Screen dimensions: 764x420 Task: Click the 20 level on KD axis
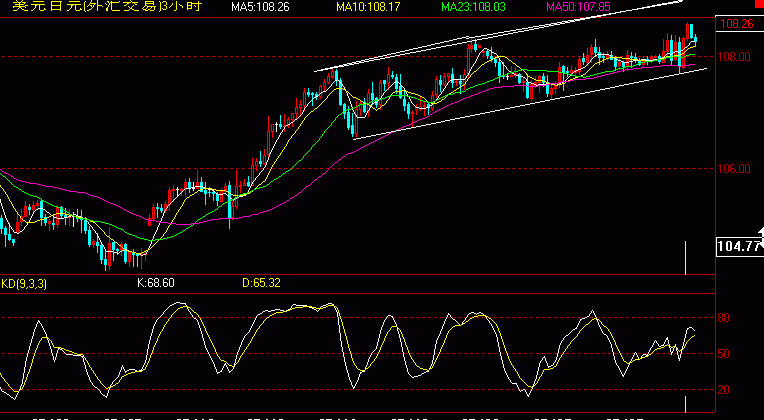click(724, 390)
